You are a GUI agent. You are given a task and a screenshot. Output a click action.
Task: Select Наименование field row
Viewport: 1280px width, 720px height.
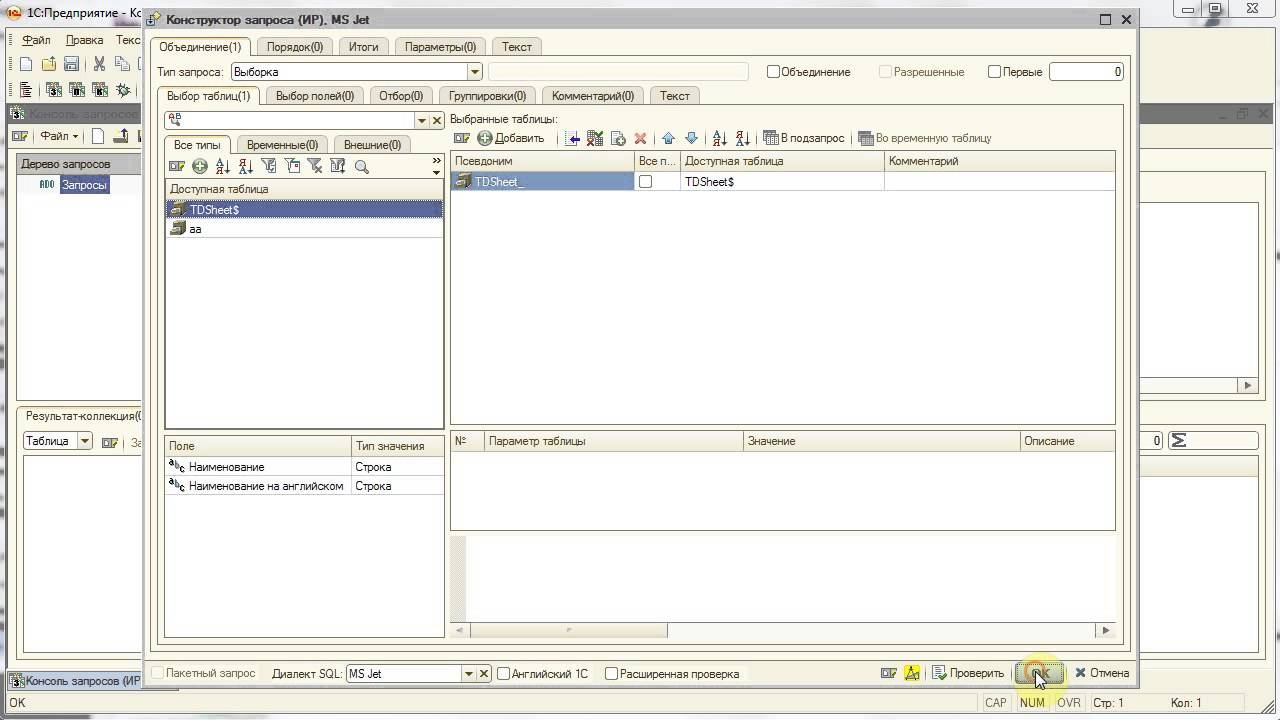tap(304, 467)
